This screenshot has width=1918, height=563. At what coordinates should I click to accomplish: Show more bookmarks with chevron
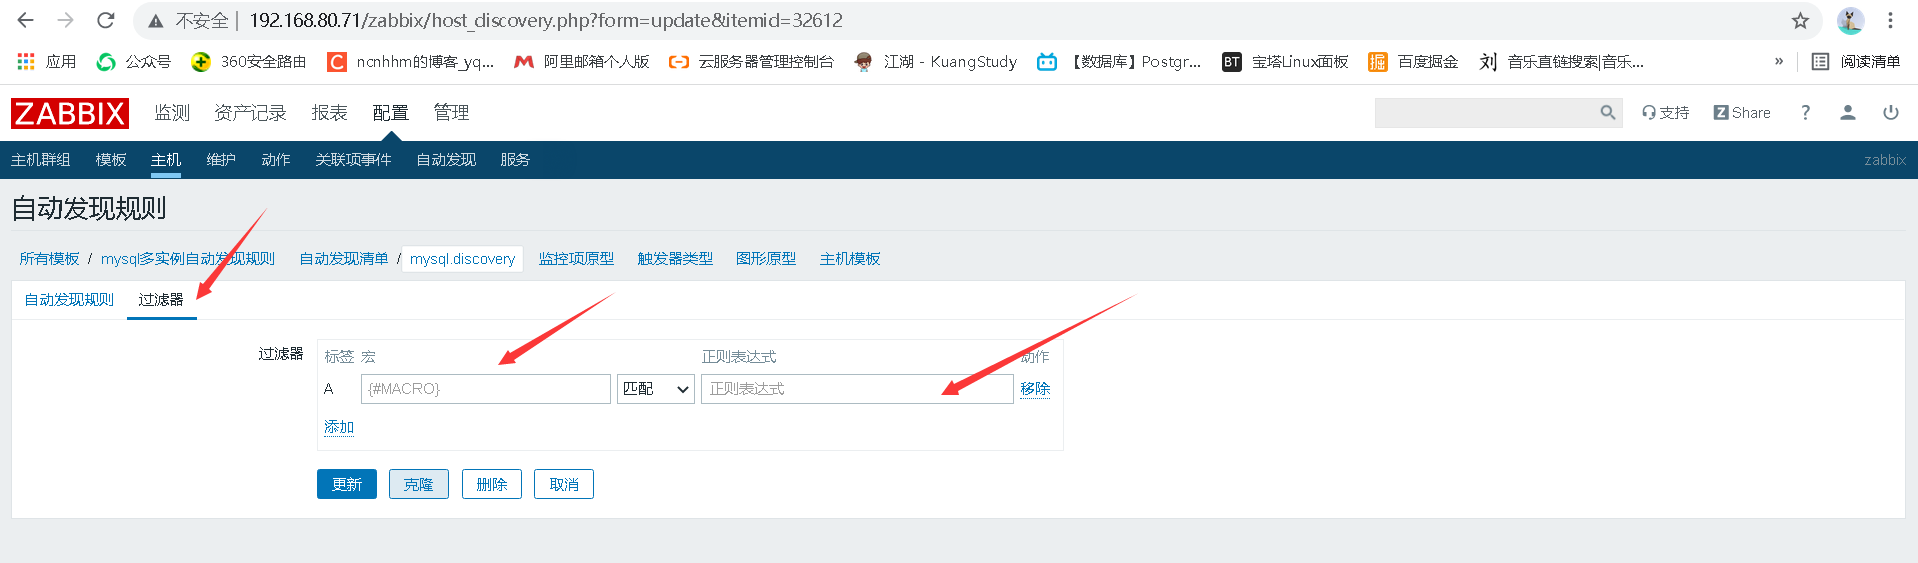(x=1779, y=62)
